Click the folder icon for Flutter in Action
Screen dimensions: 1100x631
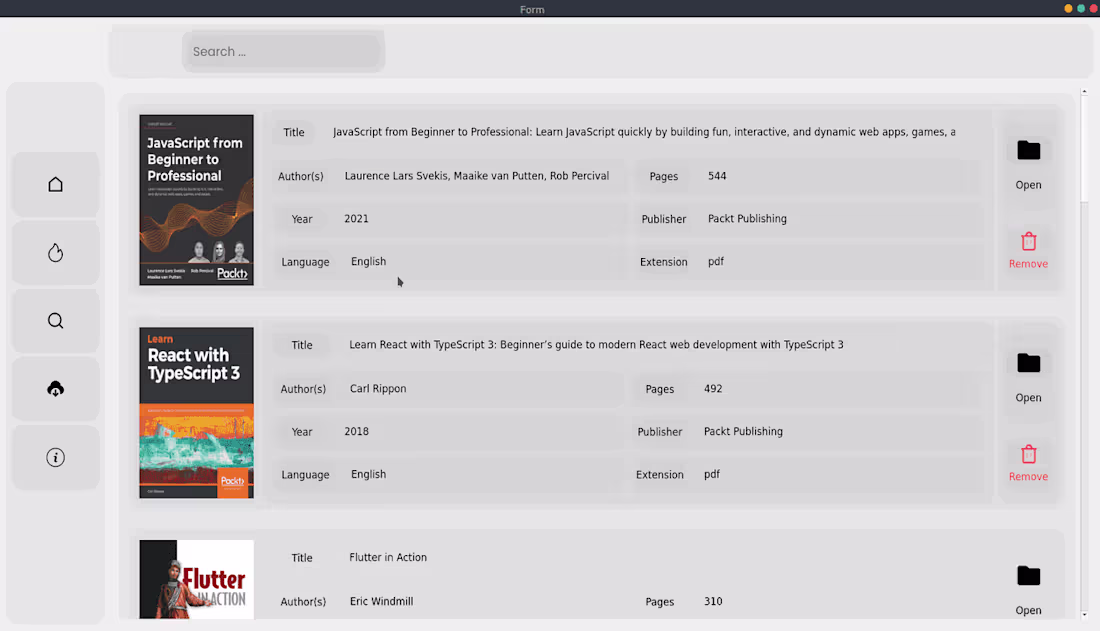coord(1028,575)
